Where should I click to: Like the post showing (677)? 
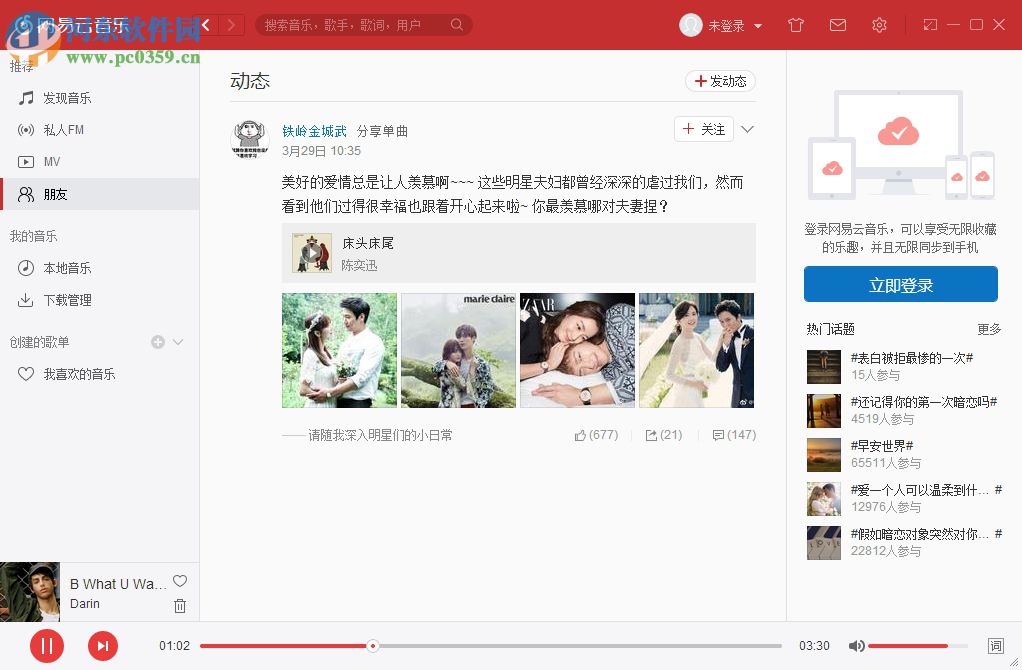click(595, 434)
